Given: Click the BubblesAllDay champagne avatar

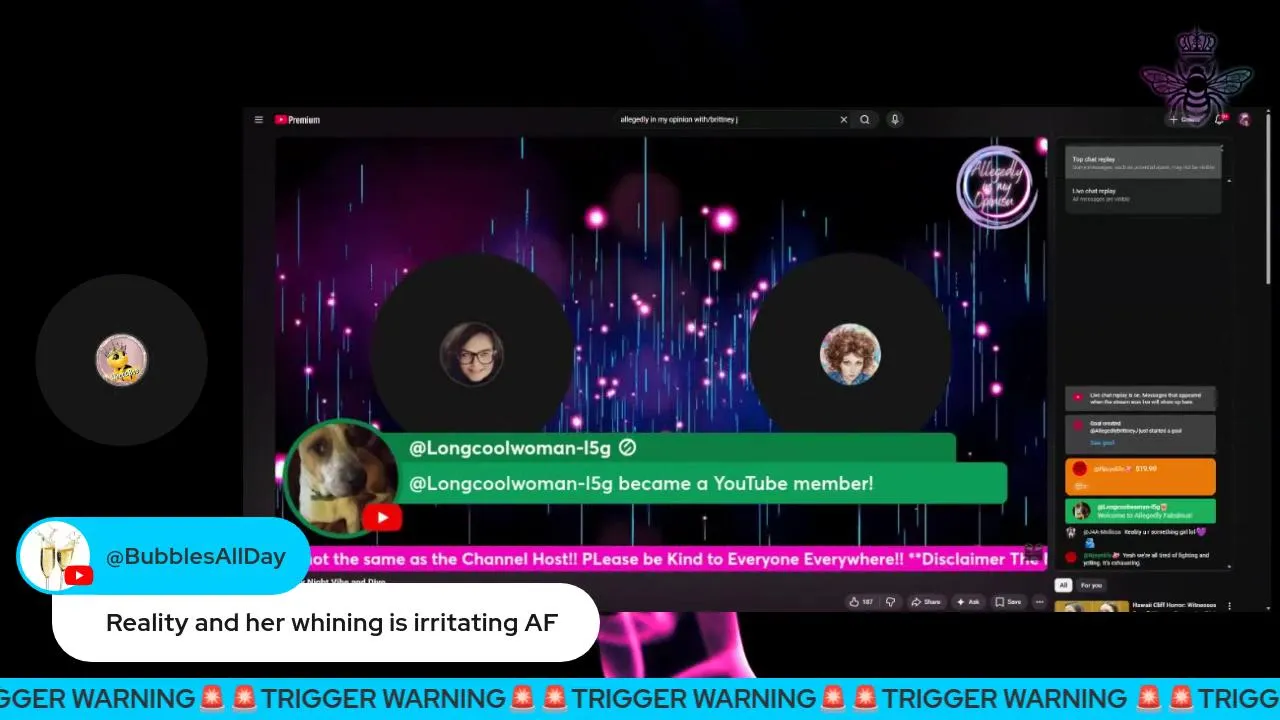Looking at the screenshot, I should pyautogui.click(x=53, y=556).
